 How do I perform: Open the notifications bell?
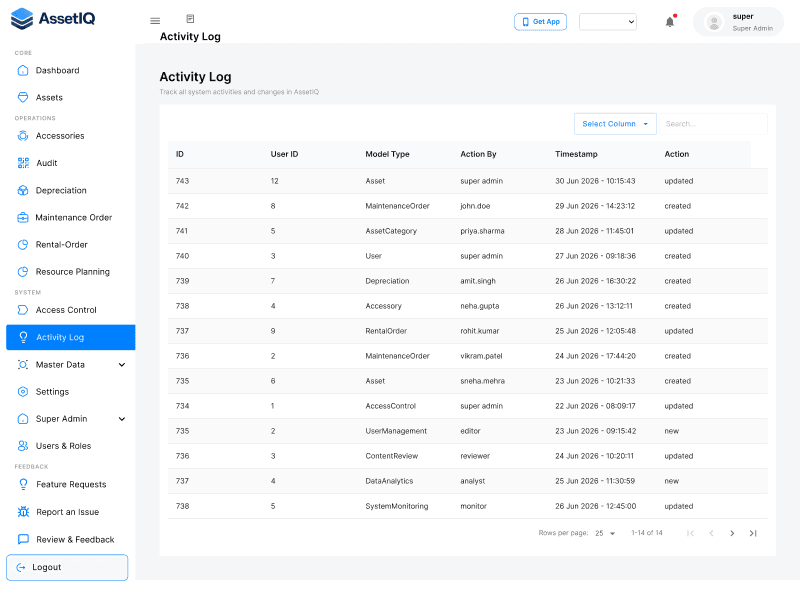point(670,22)
